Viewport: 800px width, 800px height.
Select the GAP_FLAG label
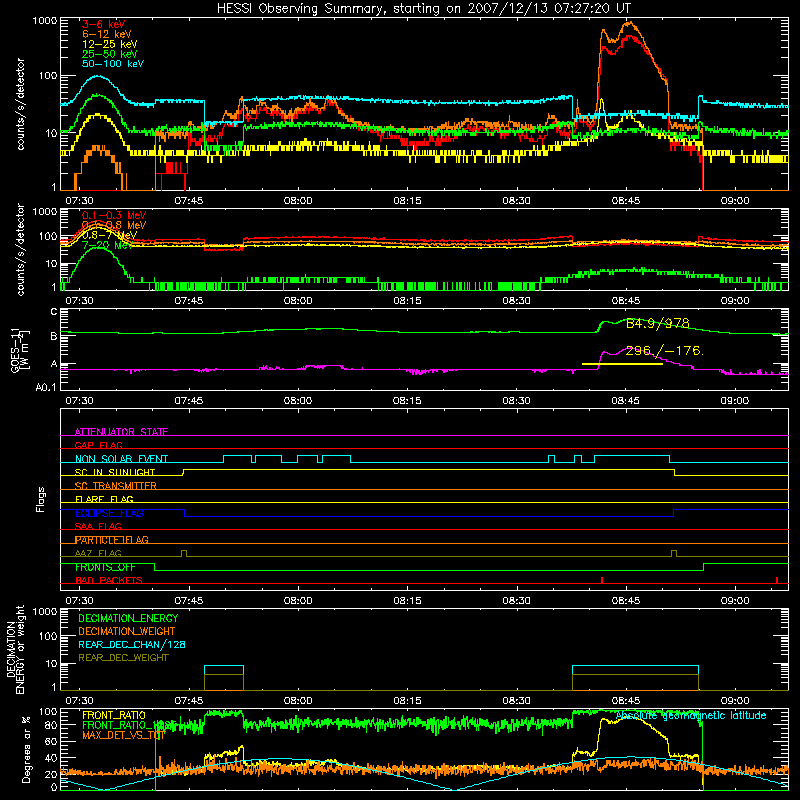pos(98,445)
